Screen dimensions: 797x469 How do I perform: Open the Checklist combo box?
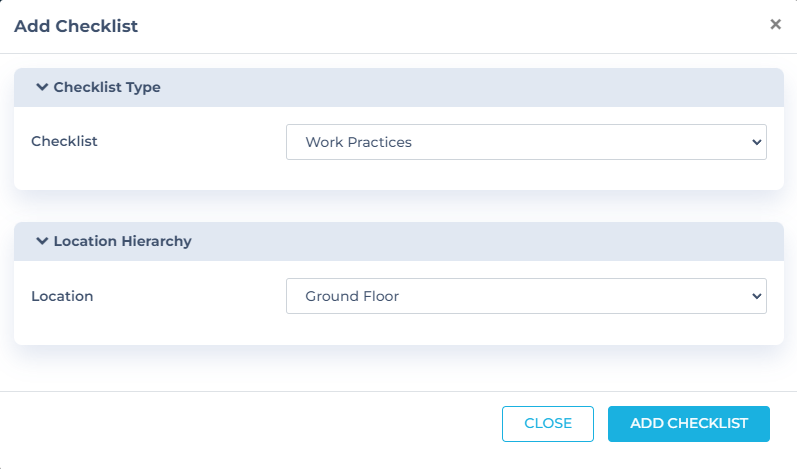(x=526, y=142)
